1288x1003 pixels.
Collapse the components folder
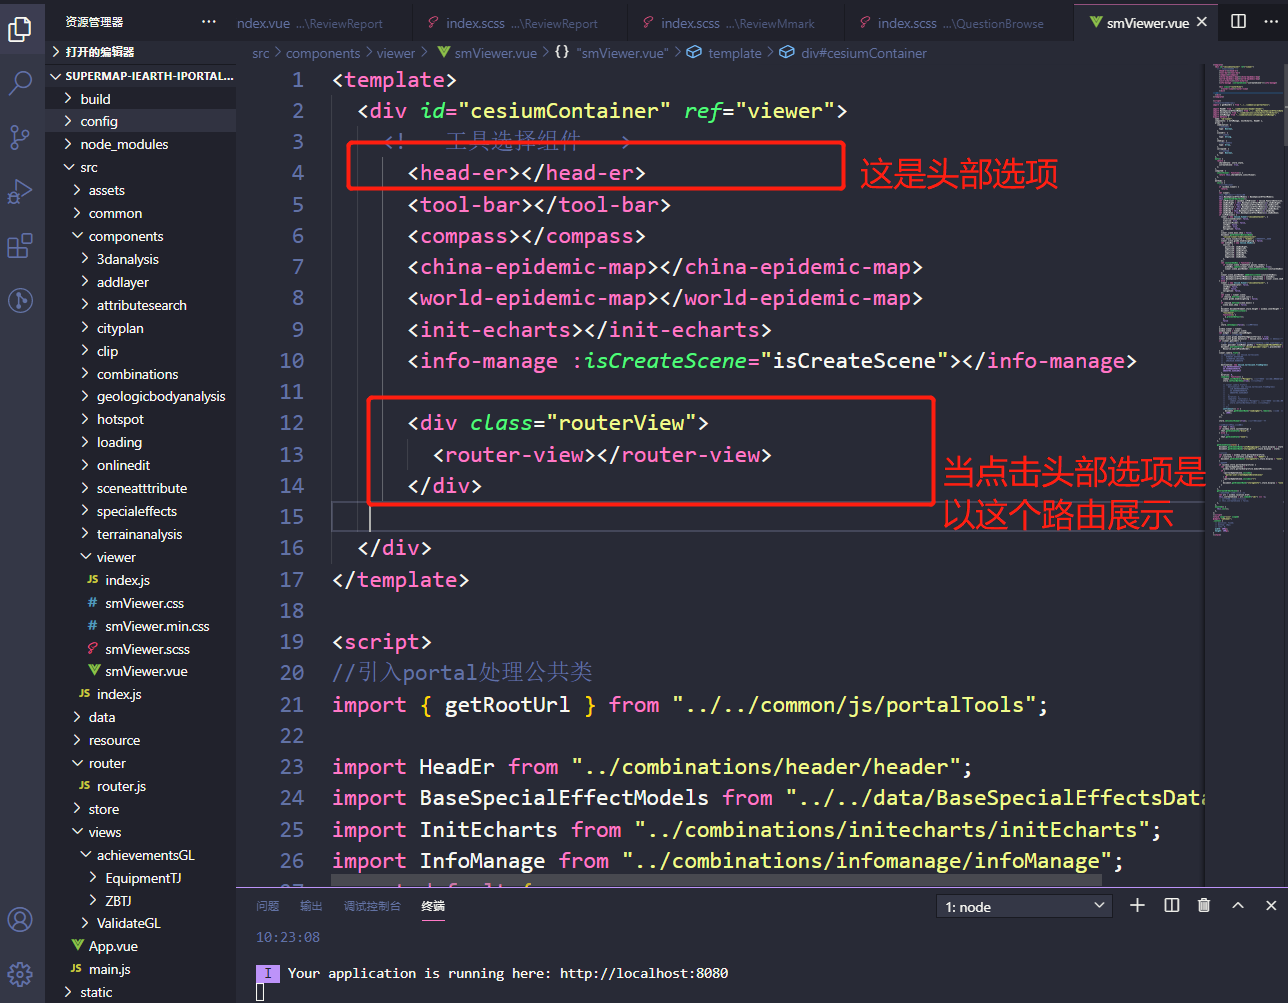pyautogui.click(x=125, y=236)
